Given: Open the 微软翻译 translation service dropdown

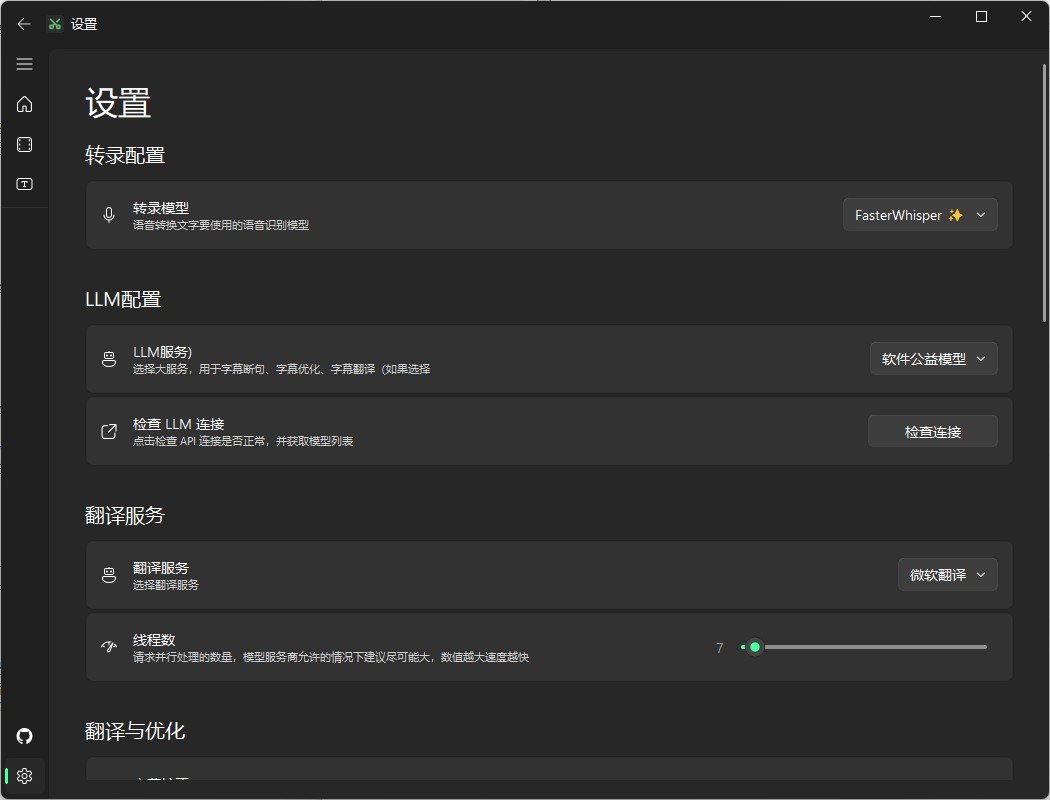Looking at the screenshot, I should coord(947,575).
